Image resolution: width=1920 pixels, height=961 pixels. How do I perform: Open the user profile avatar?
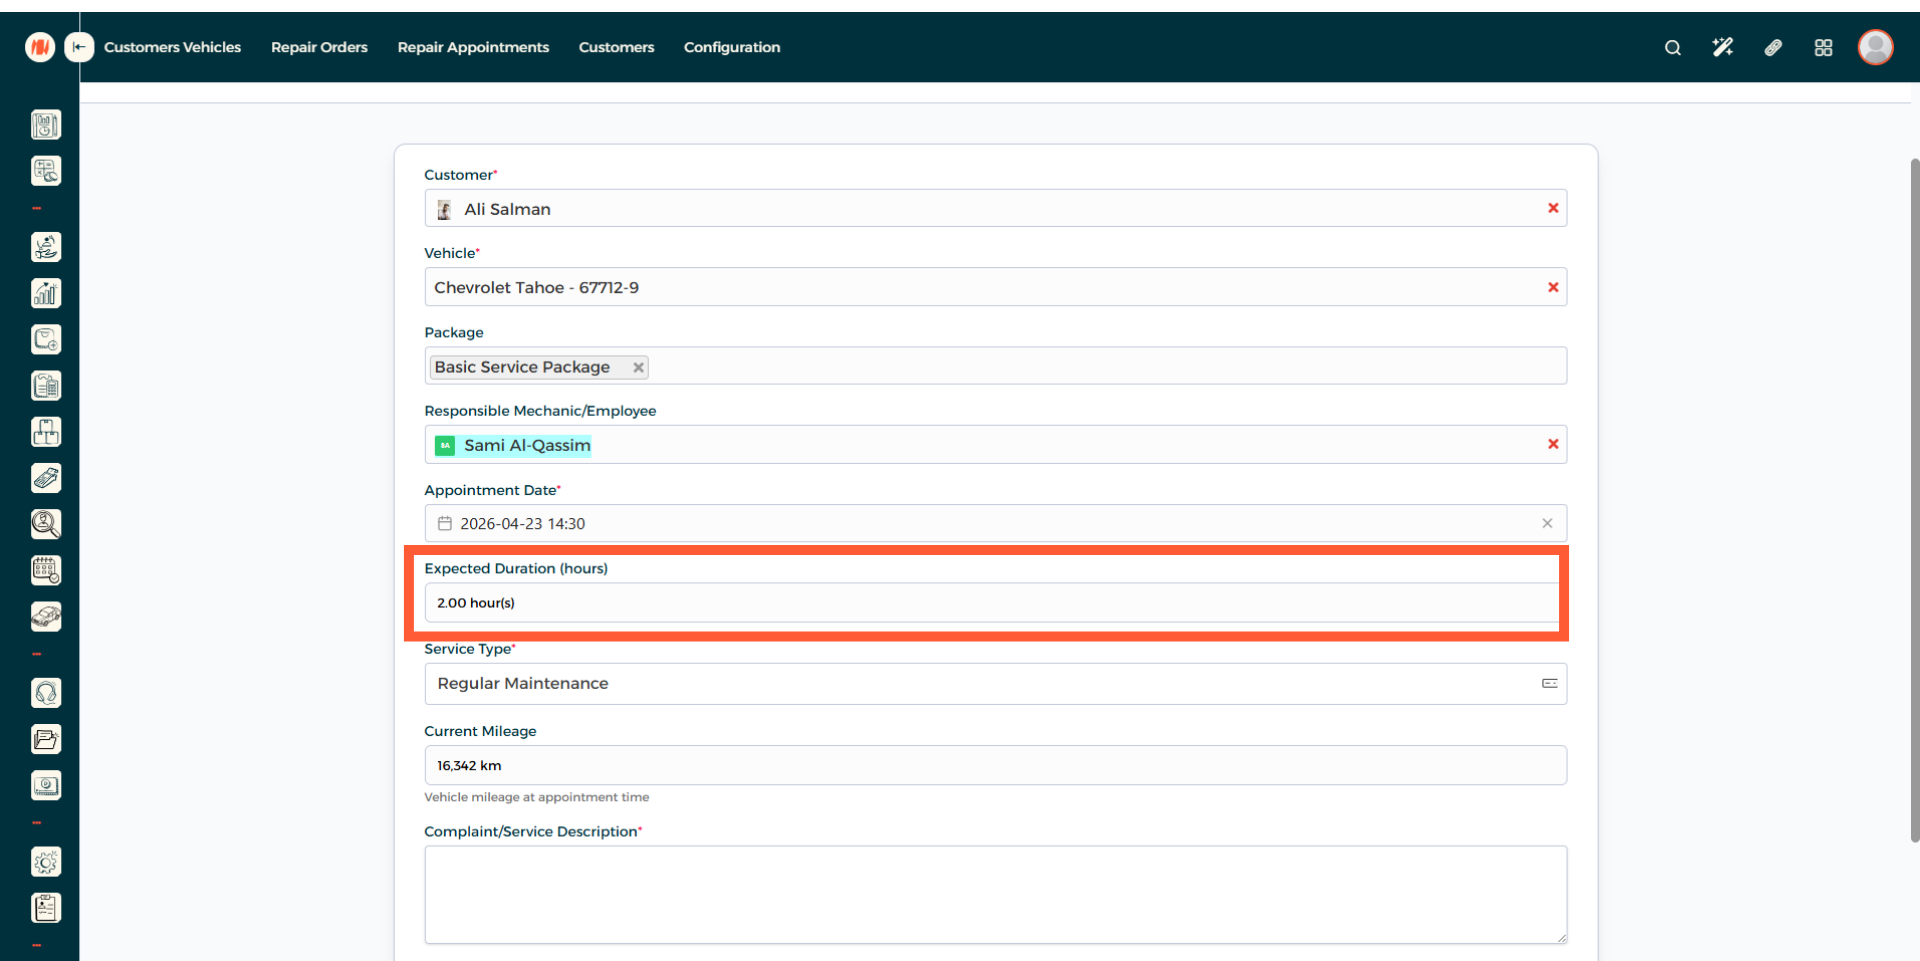pyautogui.click(x=1875, y=47)
